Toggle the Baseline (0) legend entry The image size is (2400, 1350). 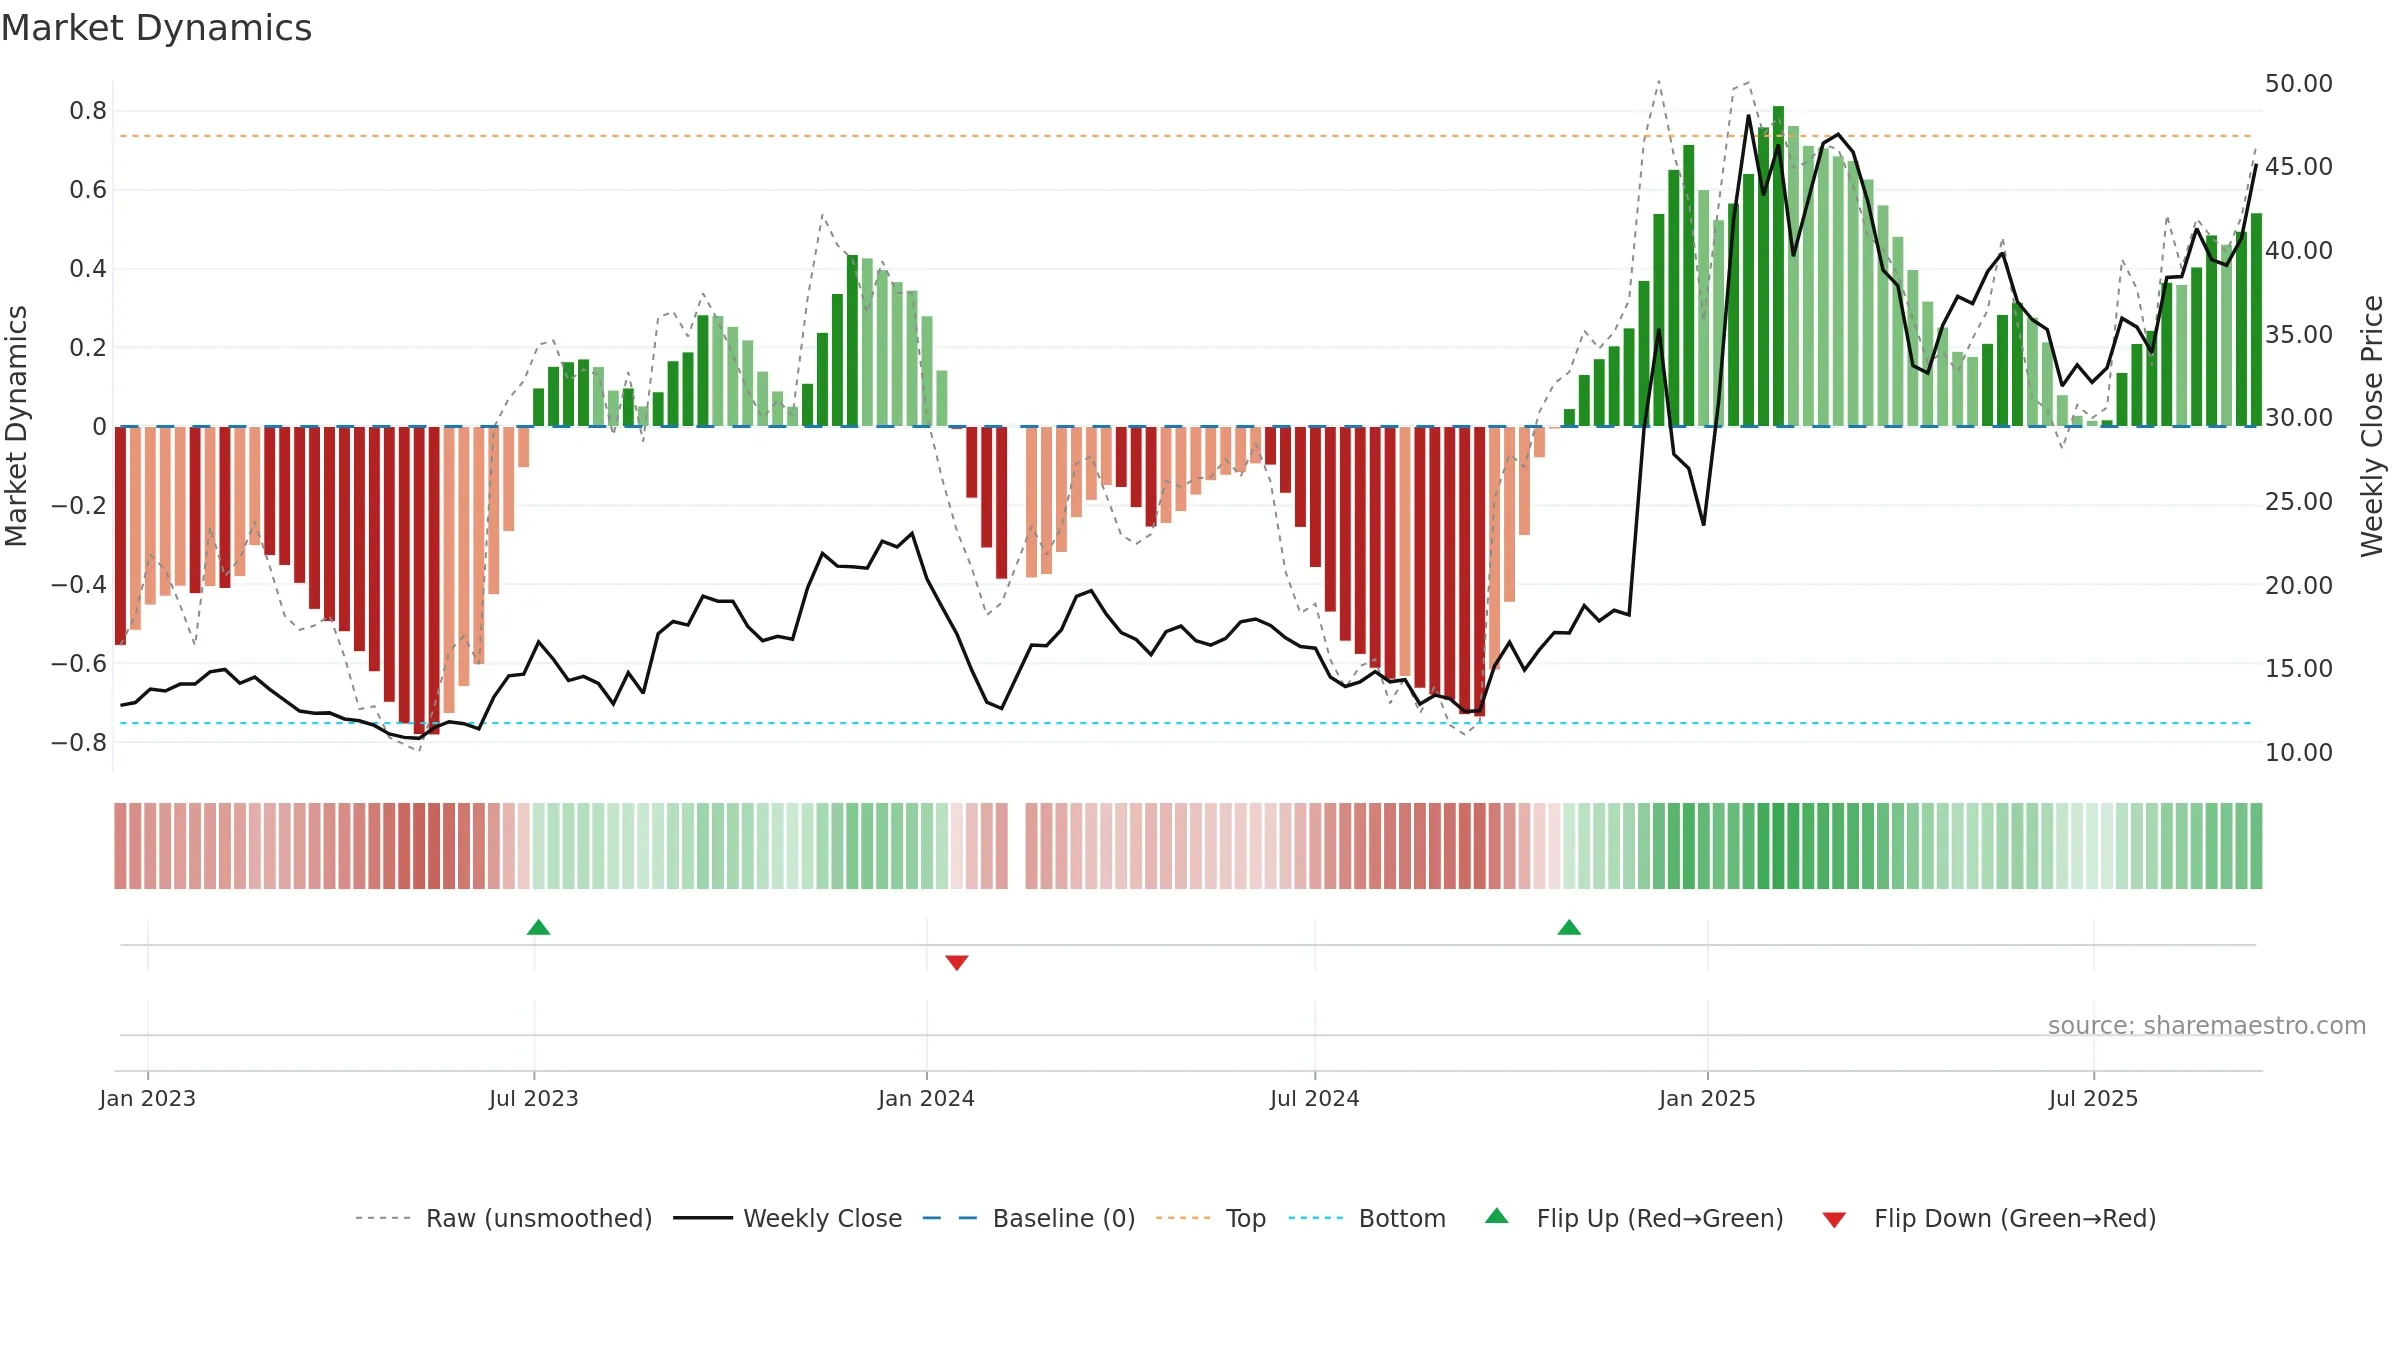pos(1028,1218)
